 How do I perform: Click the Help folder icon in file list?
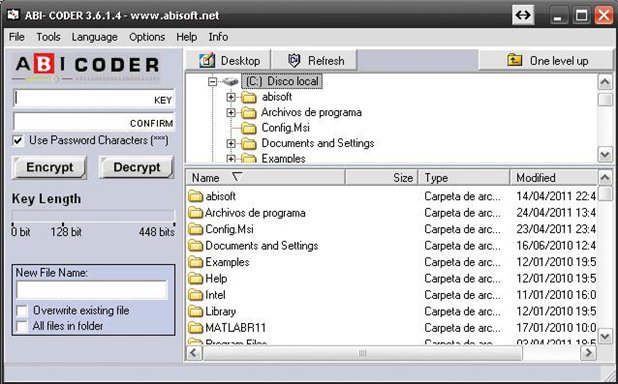(195, 278)
